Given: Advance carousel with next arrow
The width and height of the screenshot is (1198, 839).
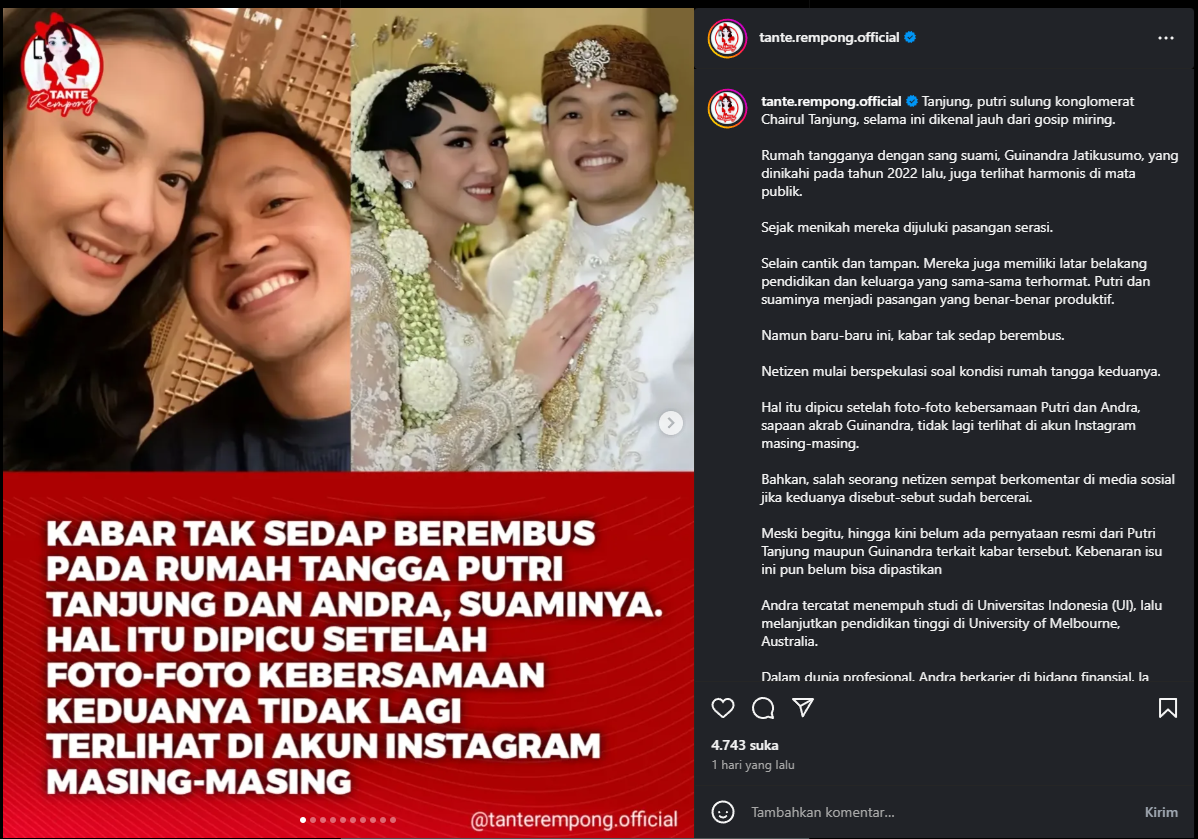Looking at the screenshot, I should (671, 423).
